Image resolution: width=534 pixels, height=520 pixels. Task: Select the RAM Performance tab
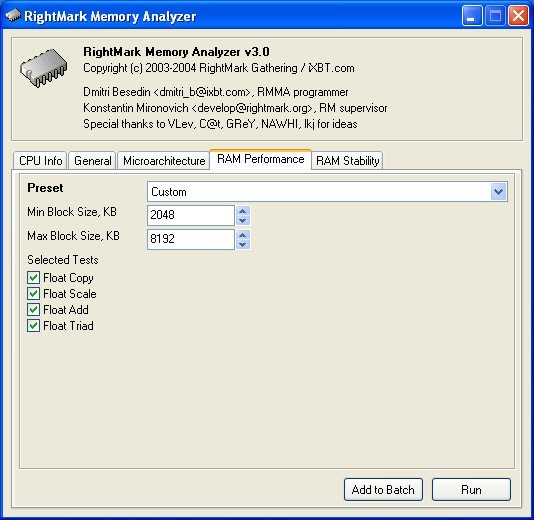pos(261,159)
